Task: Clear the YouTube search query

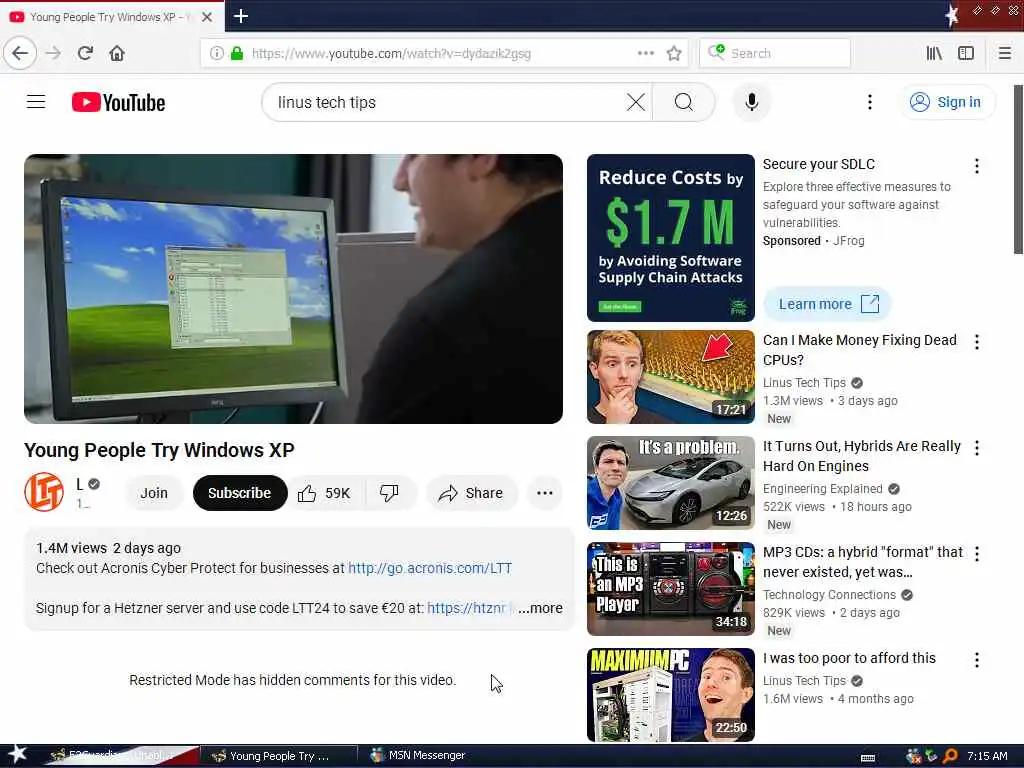Action: pyautogui.click(x=635, y=102)
